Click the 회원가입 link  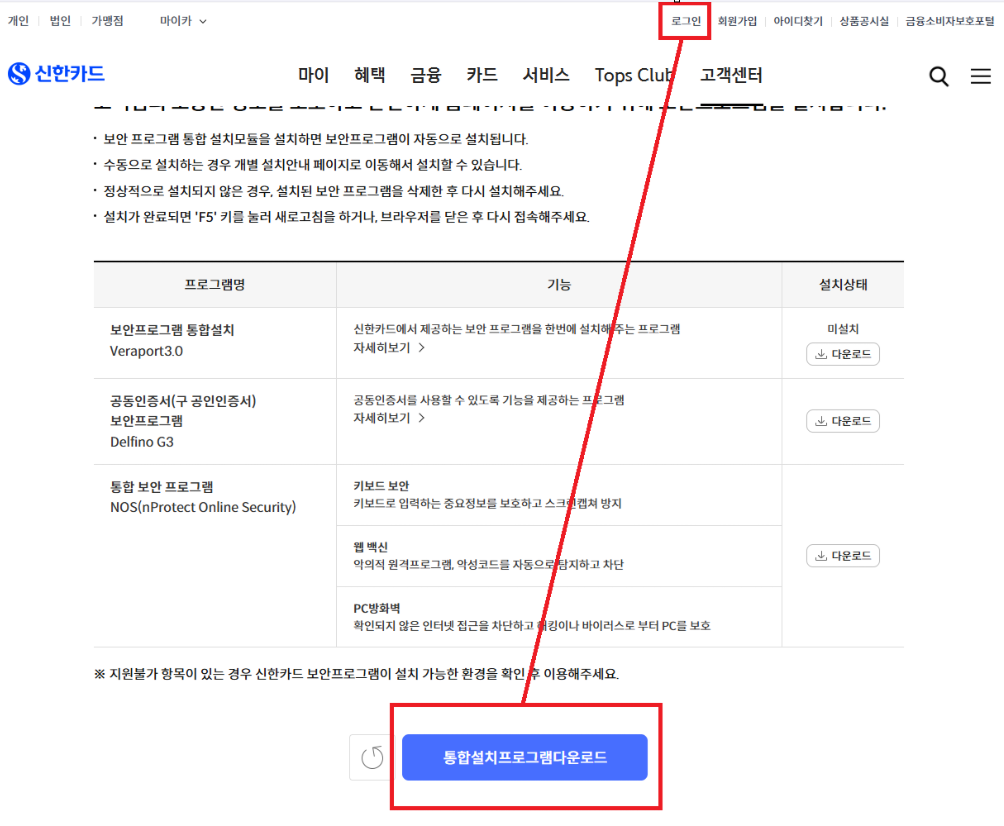coord(737,21)
